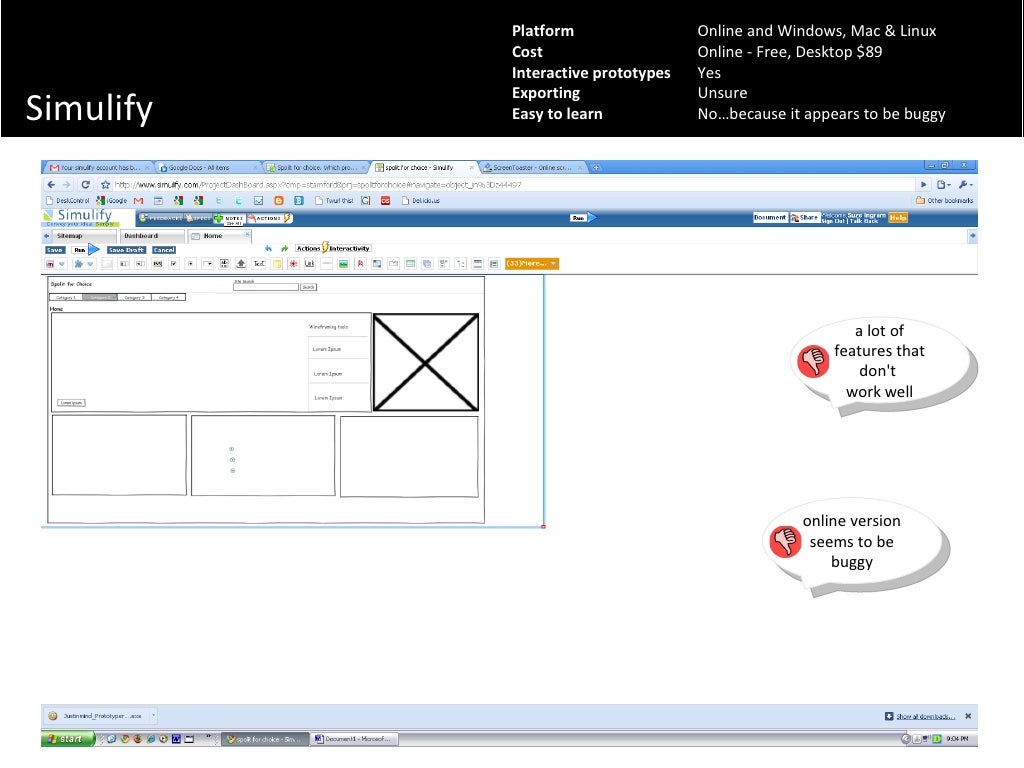Viewport: 1024px width, 768px height.
Task: Open Other bookmarks folder
Action: (944, 200)
